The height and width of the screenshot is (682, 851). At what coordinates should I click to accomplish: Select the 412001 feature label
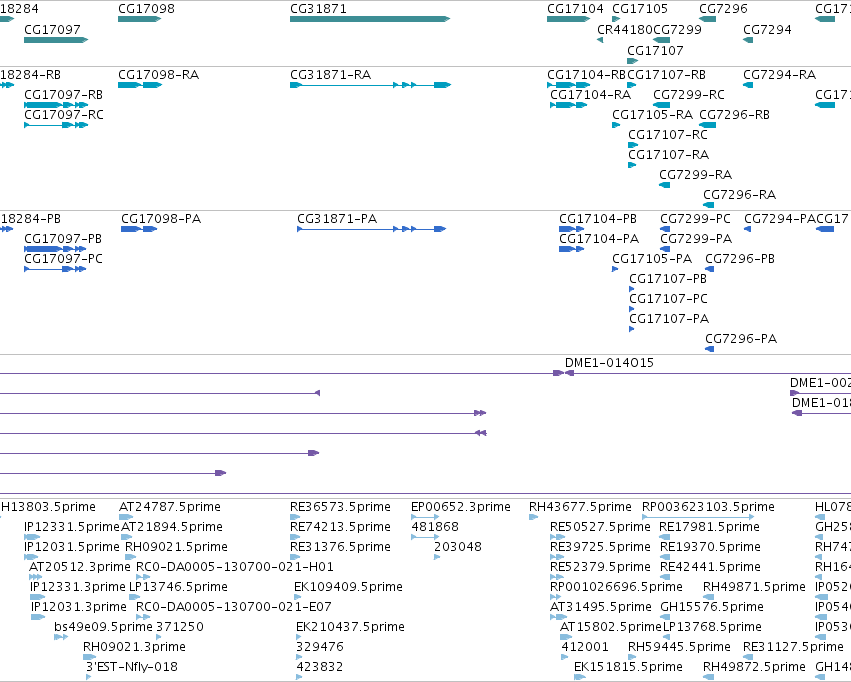tap(585, 648)
